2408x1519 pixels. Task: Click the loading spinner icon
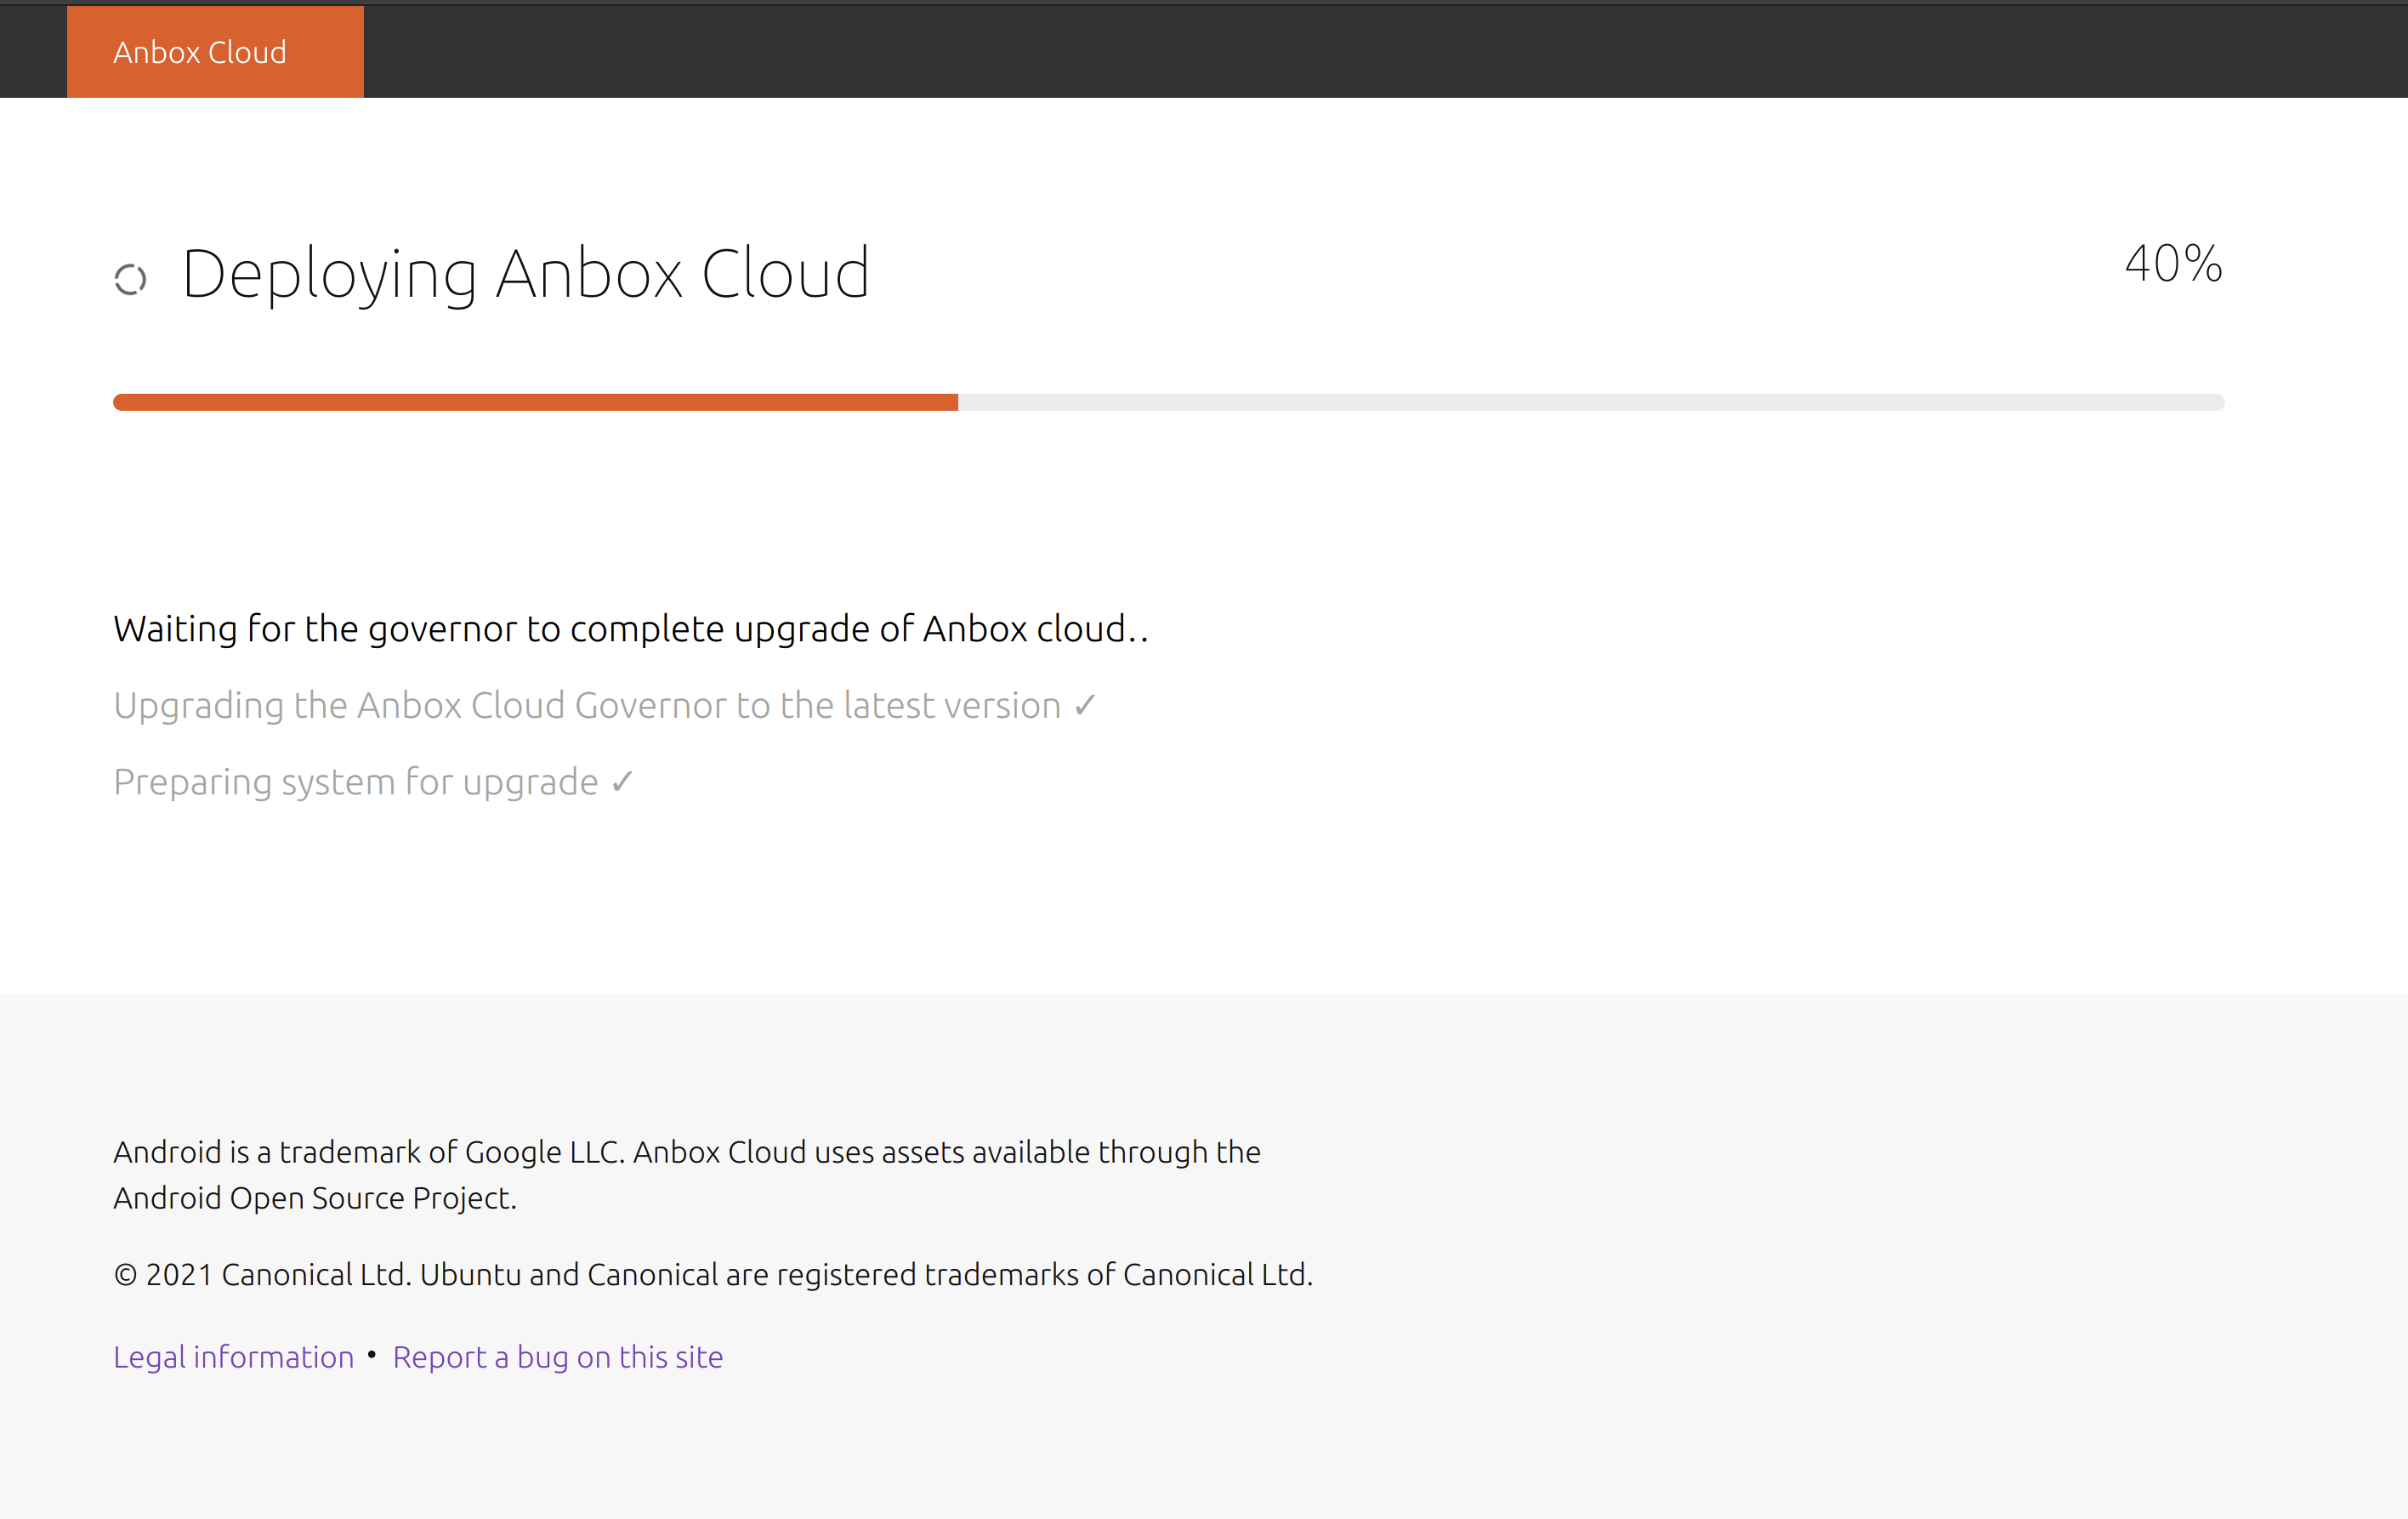tap(131, 279)
